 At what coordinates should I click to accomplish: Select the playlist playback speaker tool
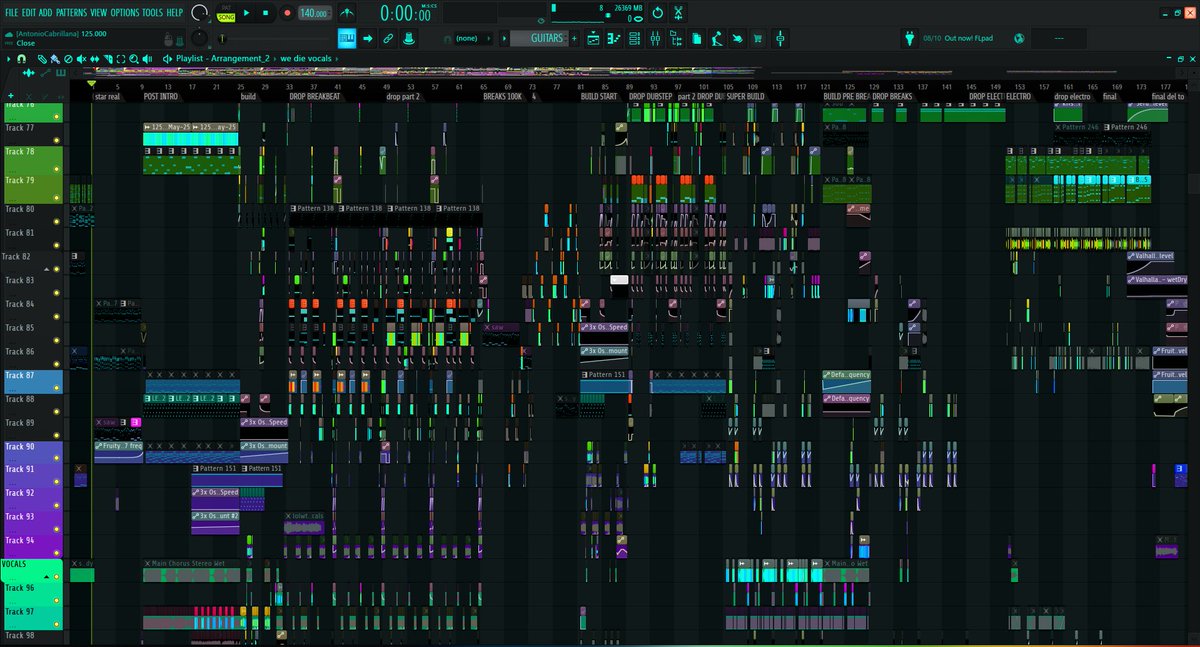point(147,59)
